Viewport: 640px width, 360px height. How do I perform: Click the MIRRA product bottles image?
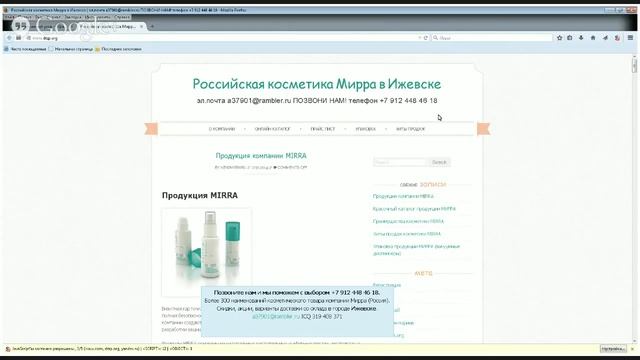207,252
